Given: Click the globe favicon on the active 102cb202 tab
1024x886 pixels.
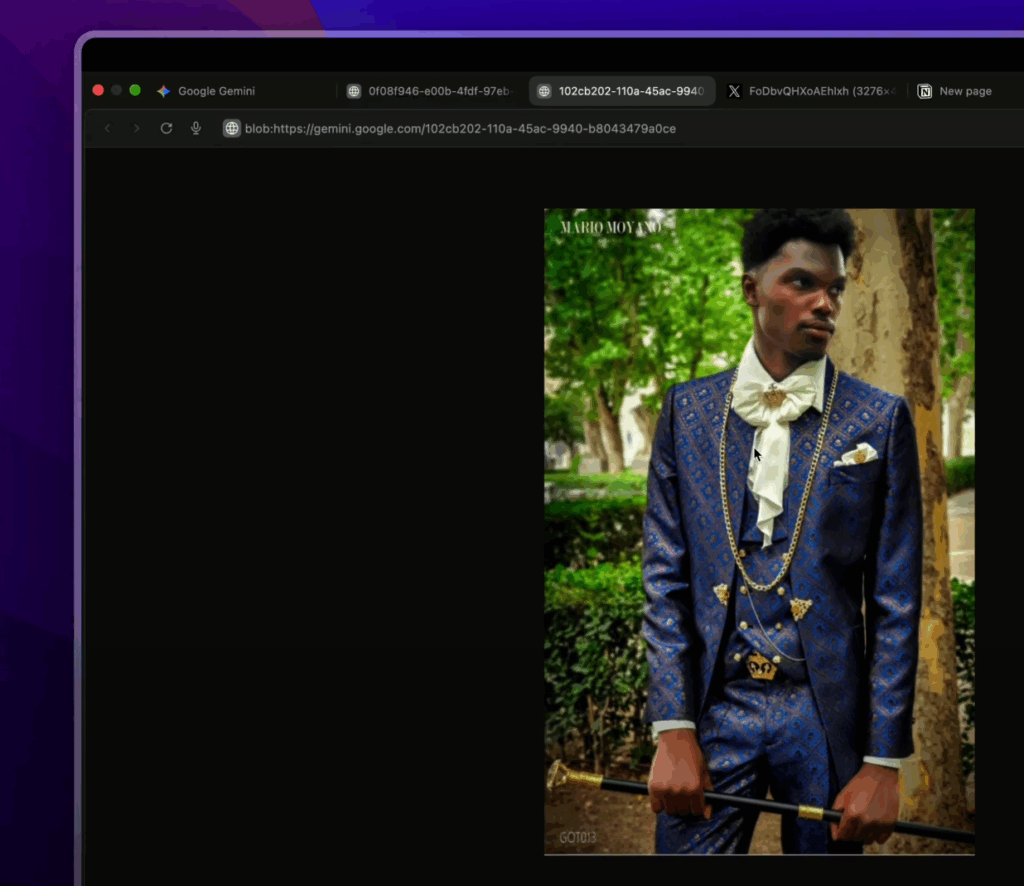Looking at the screenshot, I should [x=544, y=91].
